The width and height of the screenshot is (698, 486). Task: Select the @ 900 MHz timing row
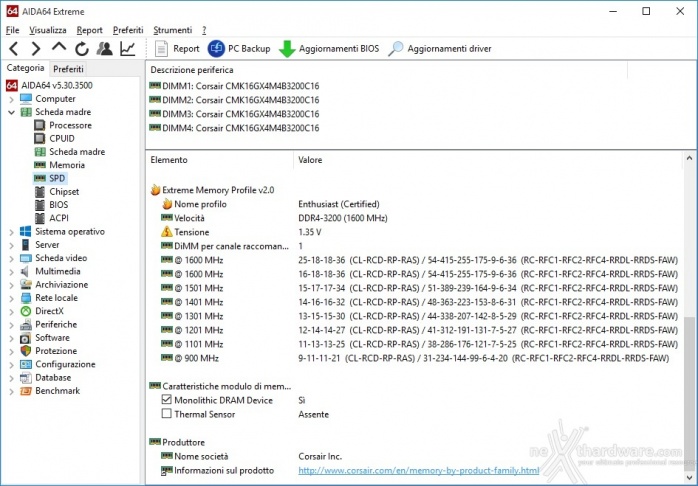coord(414,358)
